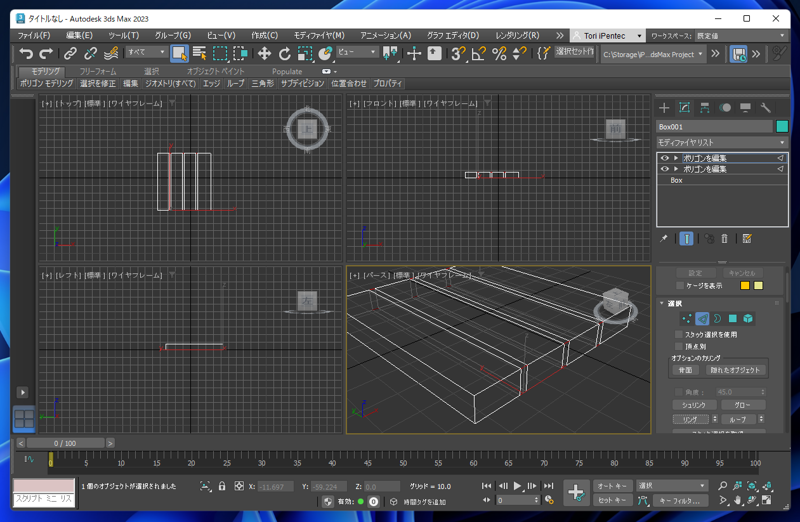Viewport: 800px width, 522px height.
Task: Open Configure Modifier Sets icon
Action: coord(747,238)
